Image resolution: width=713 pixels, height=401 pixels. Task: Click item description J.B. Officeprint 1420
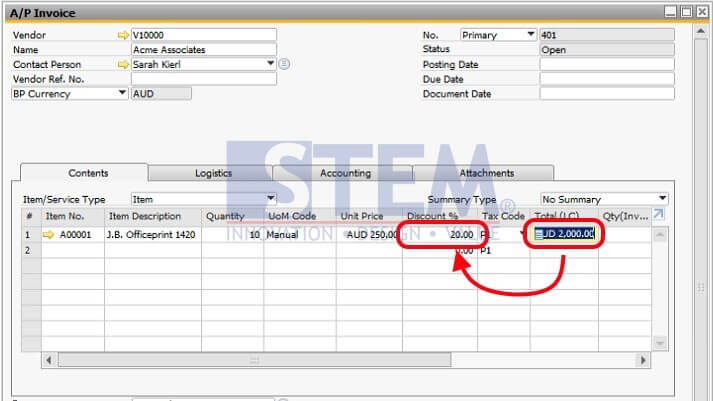click(x=153, y=235)
